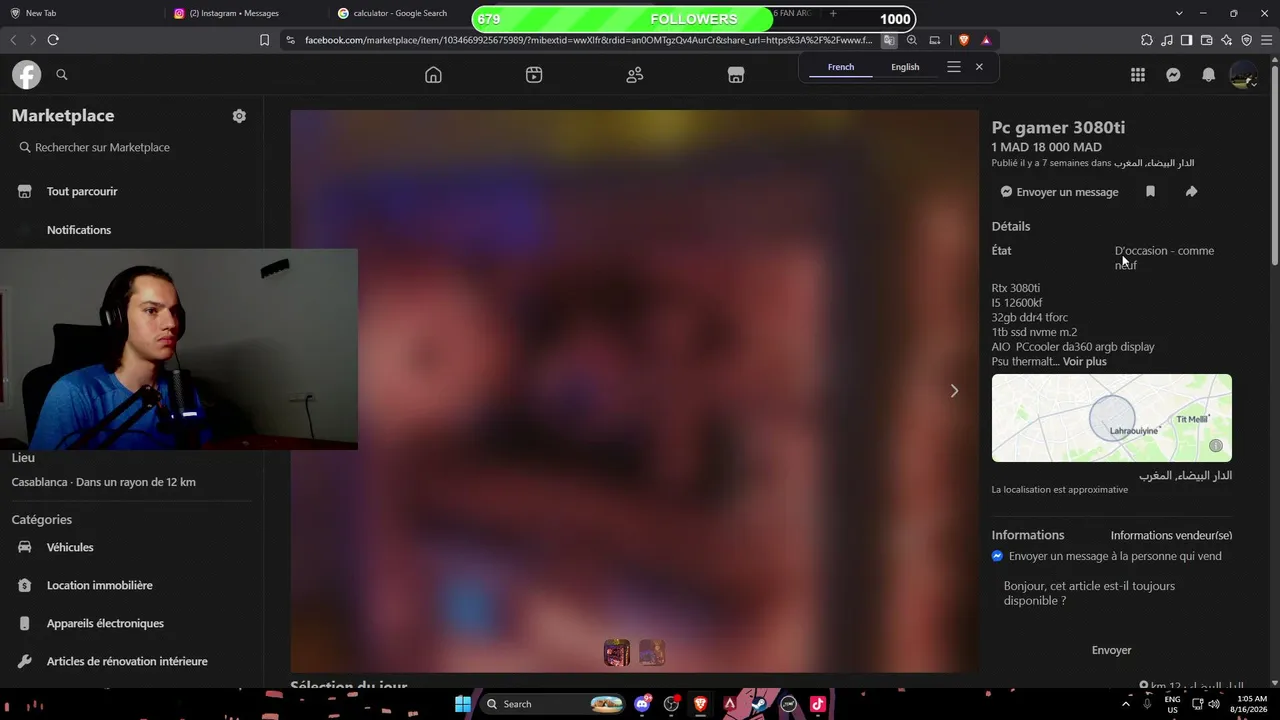
Task: Open browser extensions puzzle icon
Action: point(1147,40)
